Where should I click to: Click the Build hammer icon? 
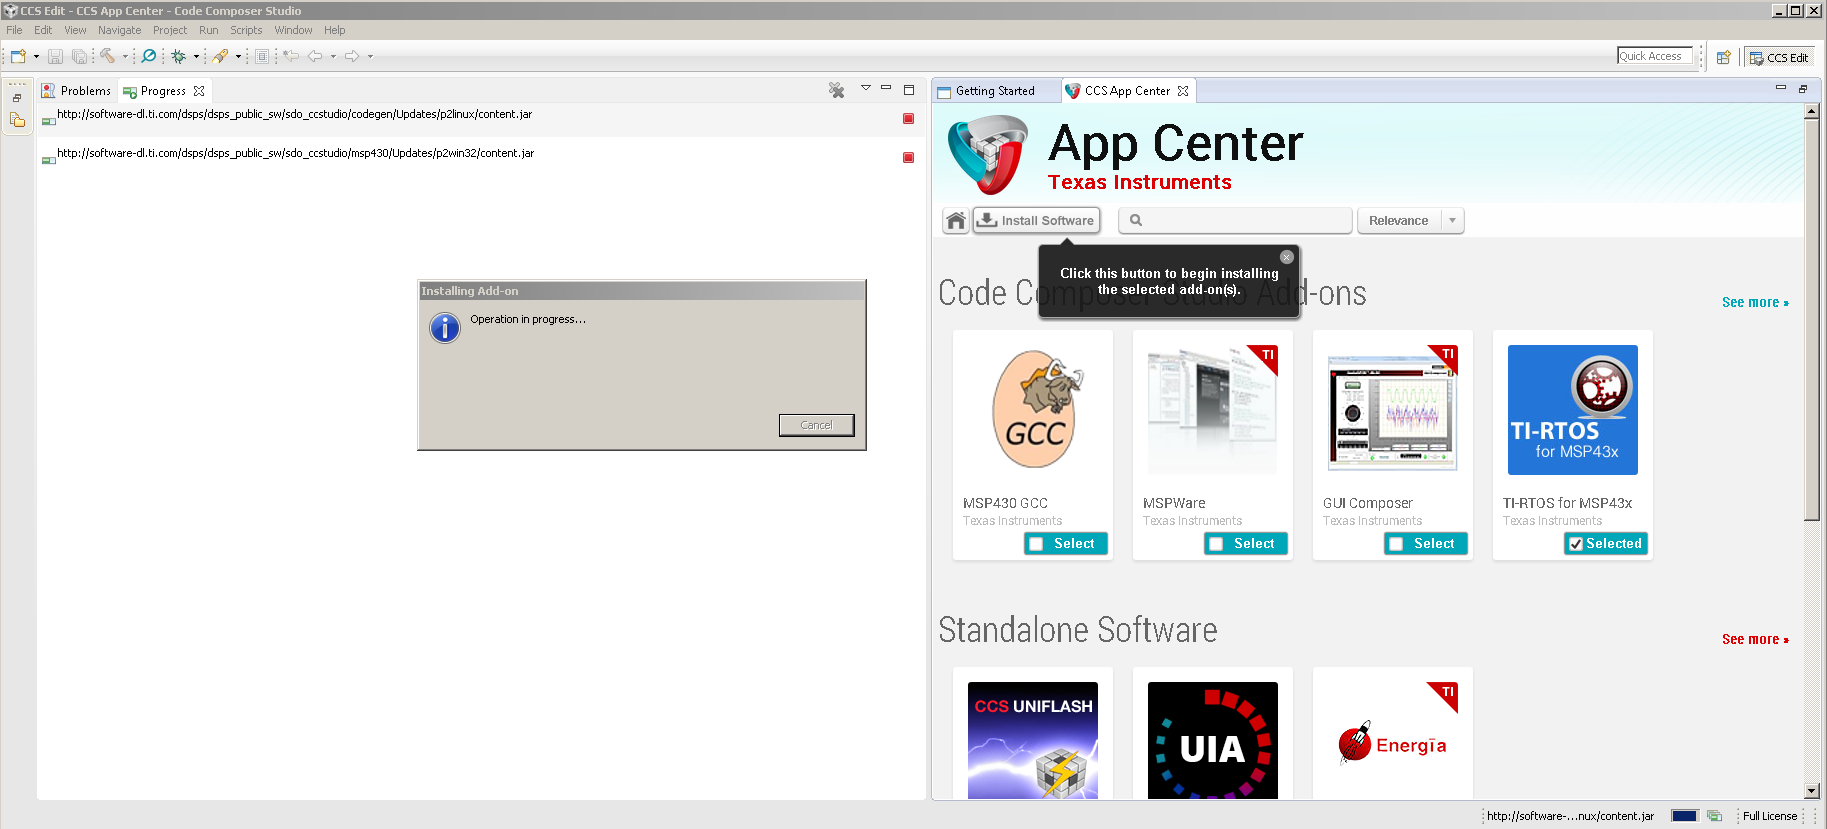coord(107,56)
